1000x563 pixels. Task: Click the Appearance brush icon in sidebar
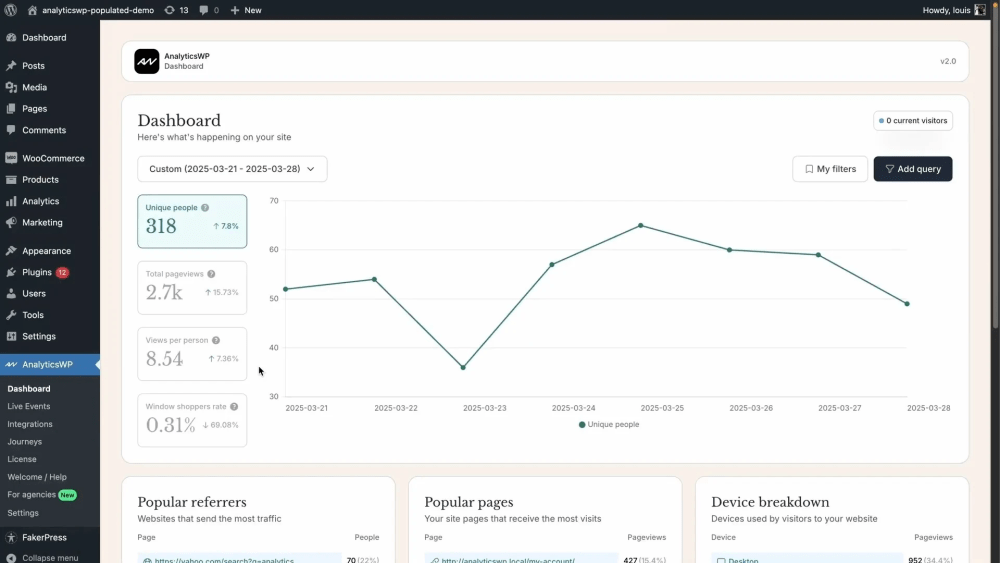[11, 251]
